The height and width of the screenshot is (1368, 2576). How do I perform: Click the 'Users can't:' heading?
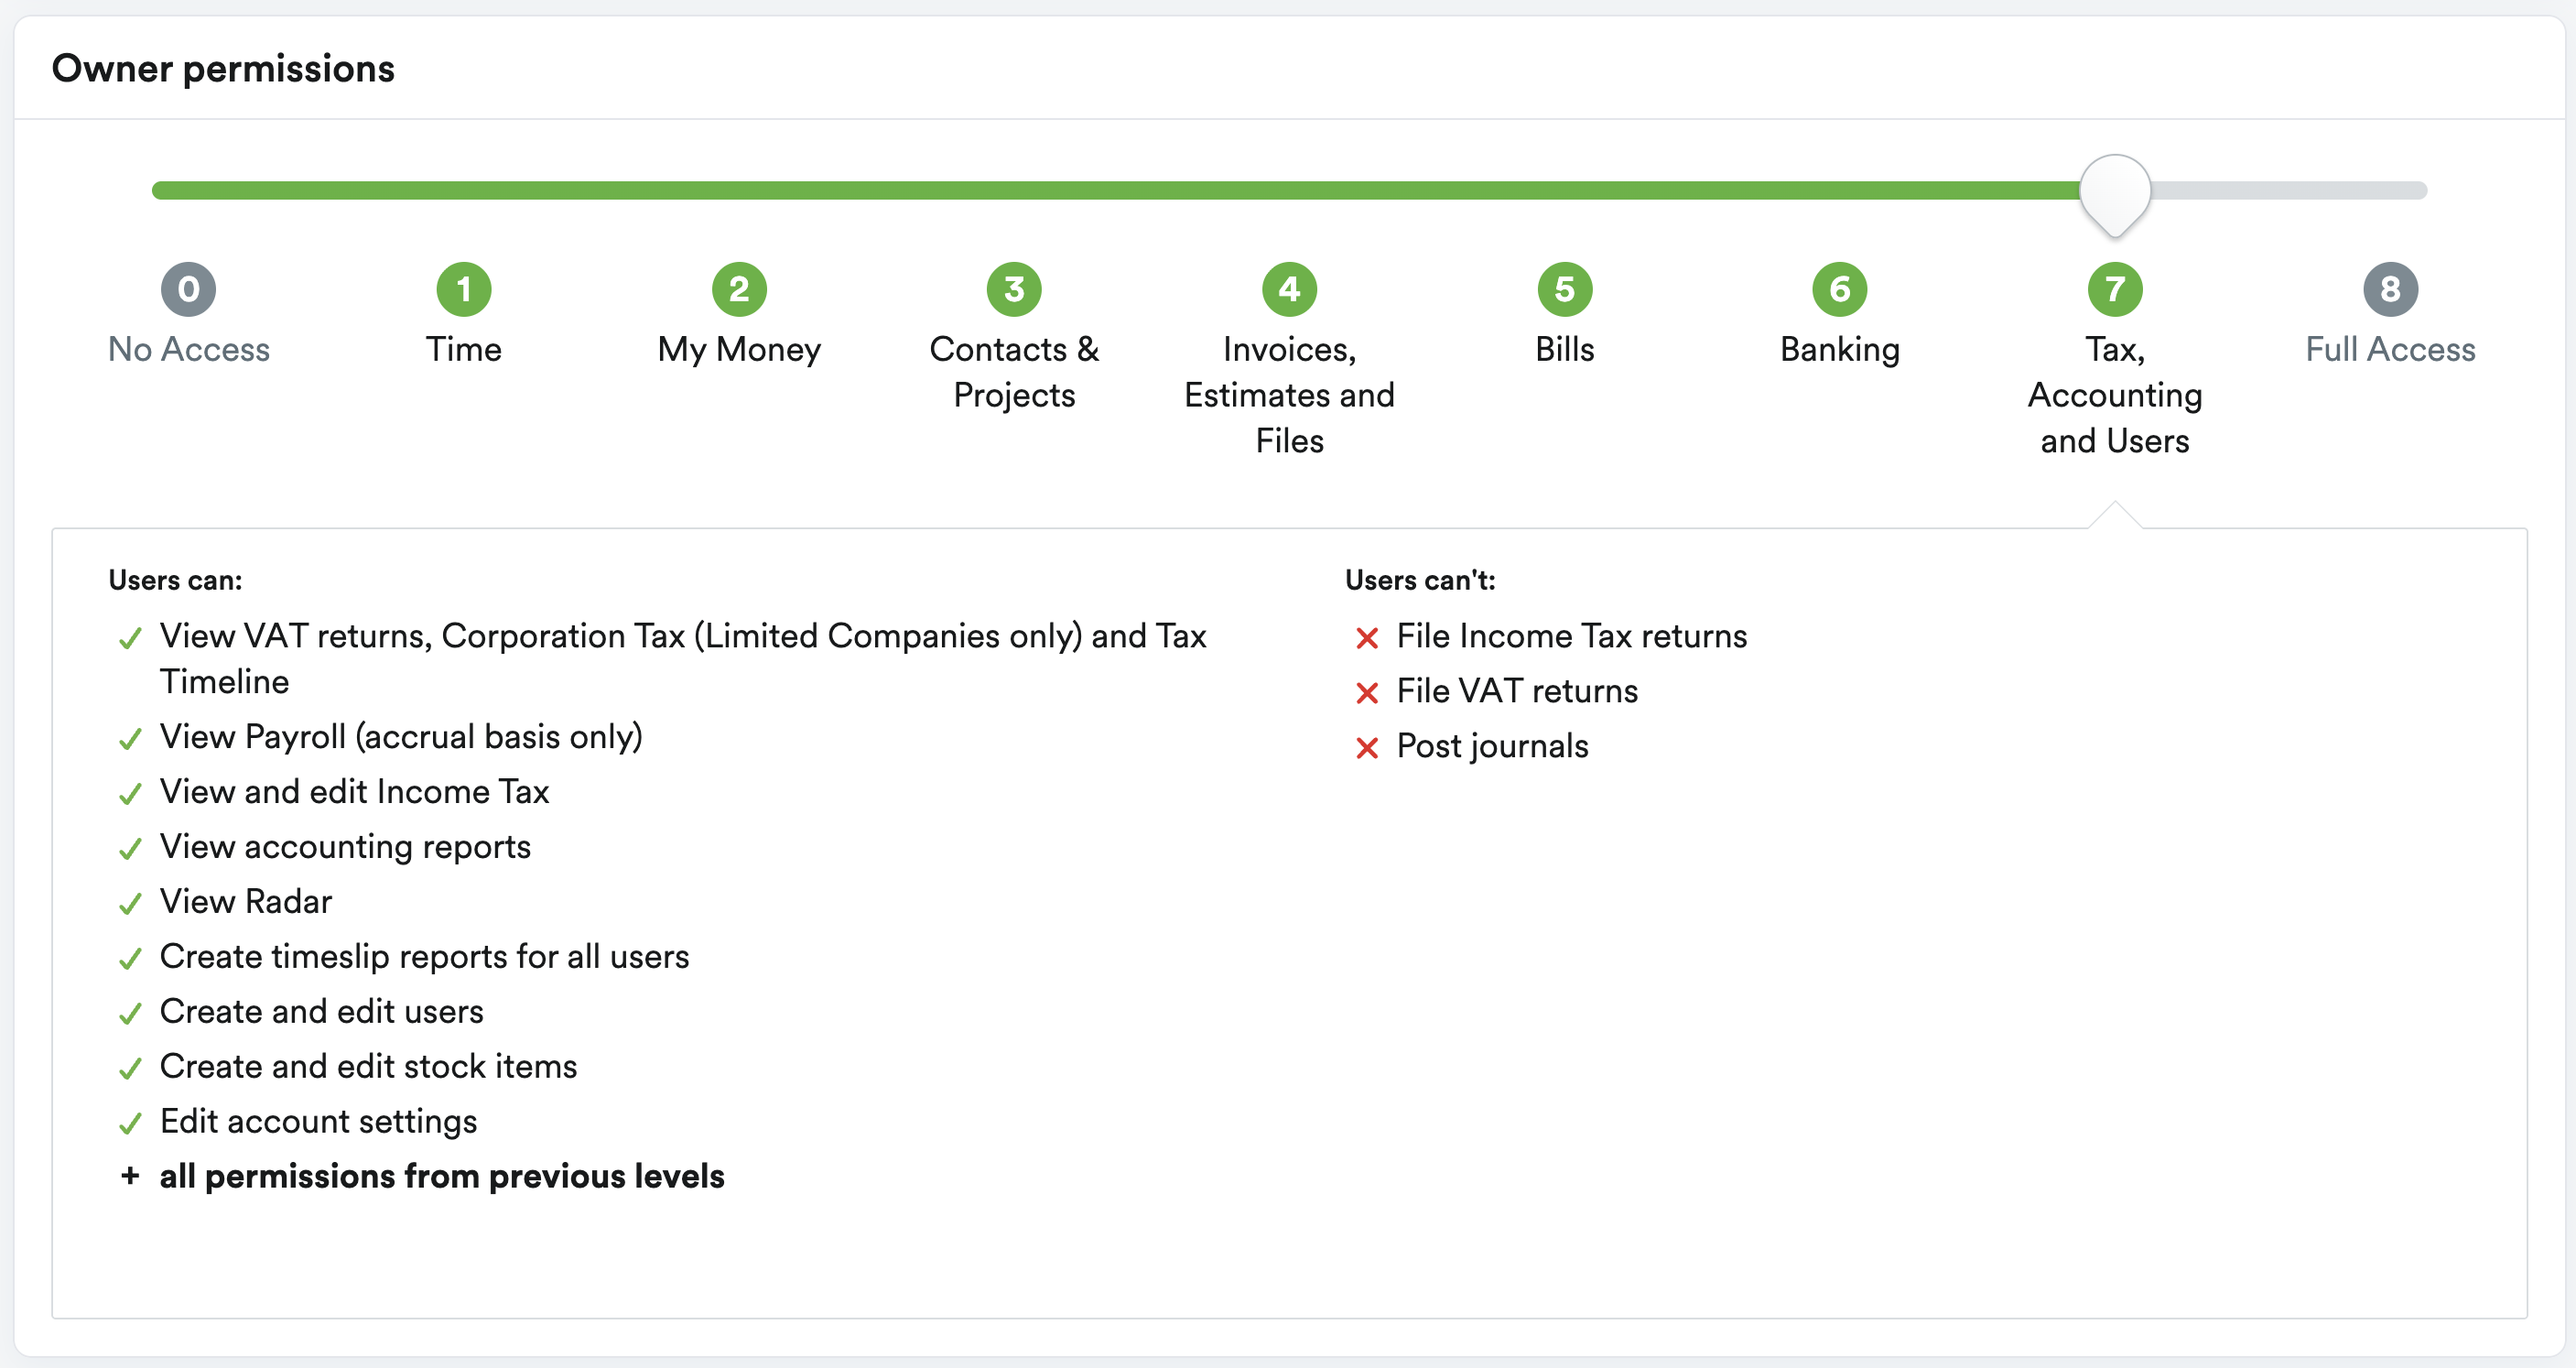[1420, 580]
